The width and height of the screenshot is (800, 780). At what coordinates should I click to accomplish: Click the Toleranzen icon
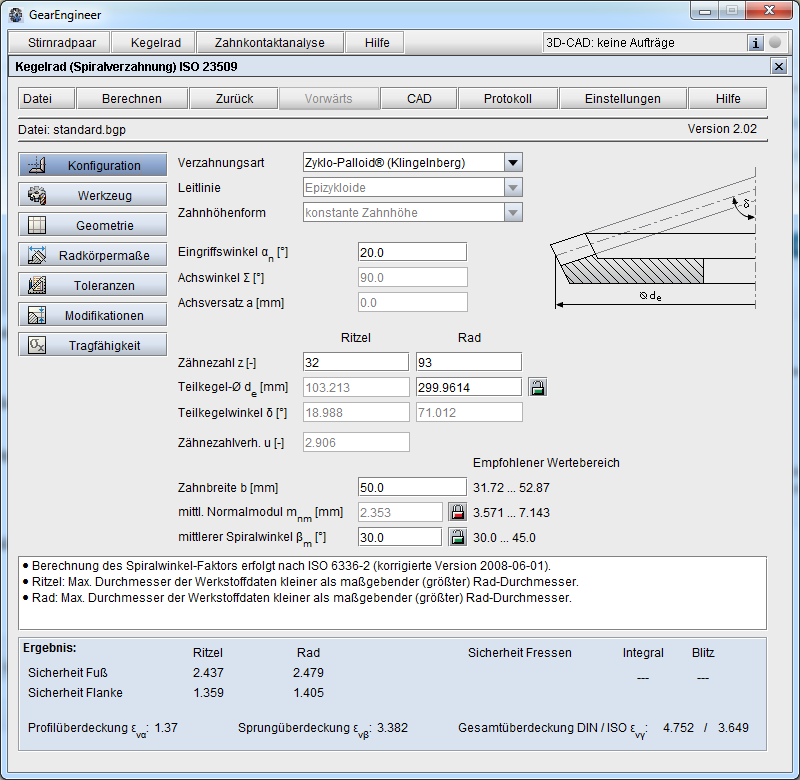point(37,285)
